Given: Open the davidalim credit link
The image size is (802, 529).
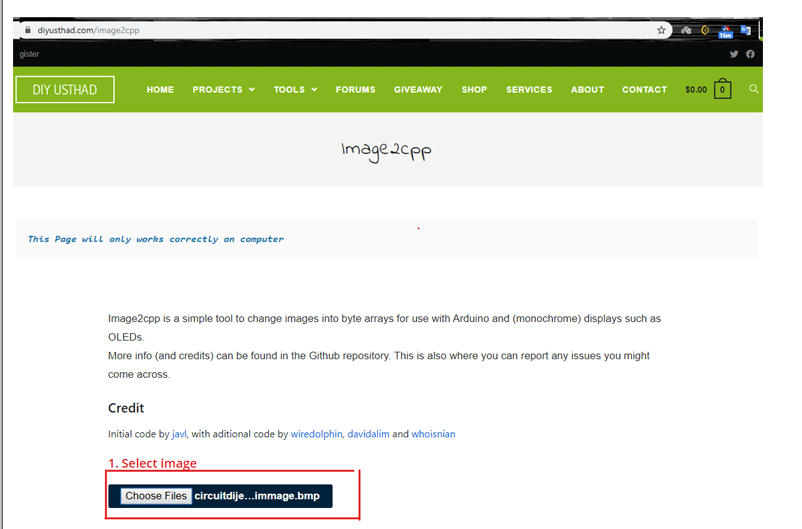Looking at the screenshot, I should point(368,434).
